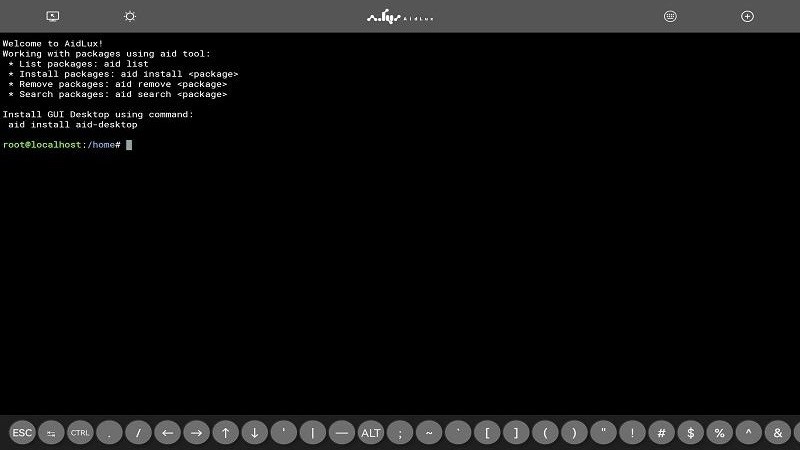This screenshot has height=450, width=800.
Task: Tap the forward slash key
Action: coord(138,433)
